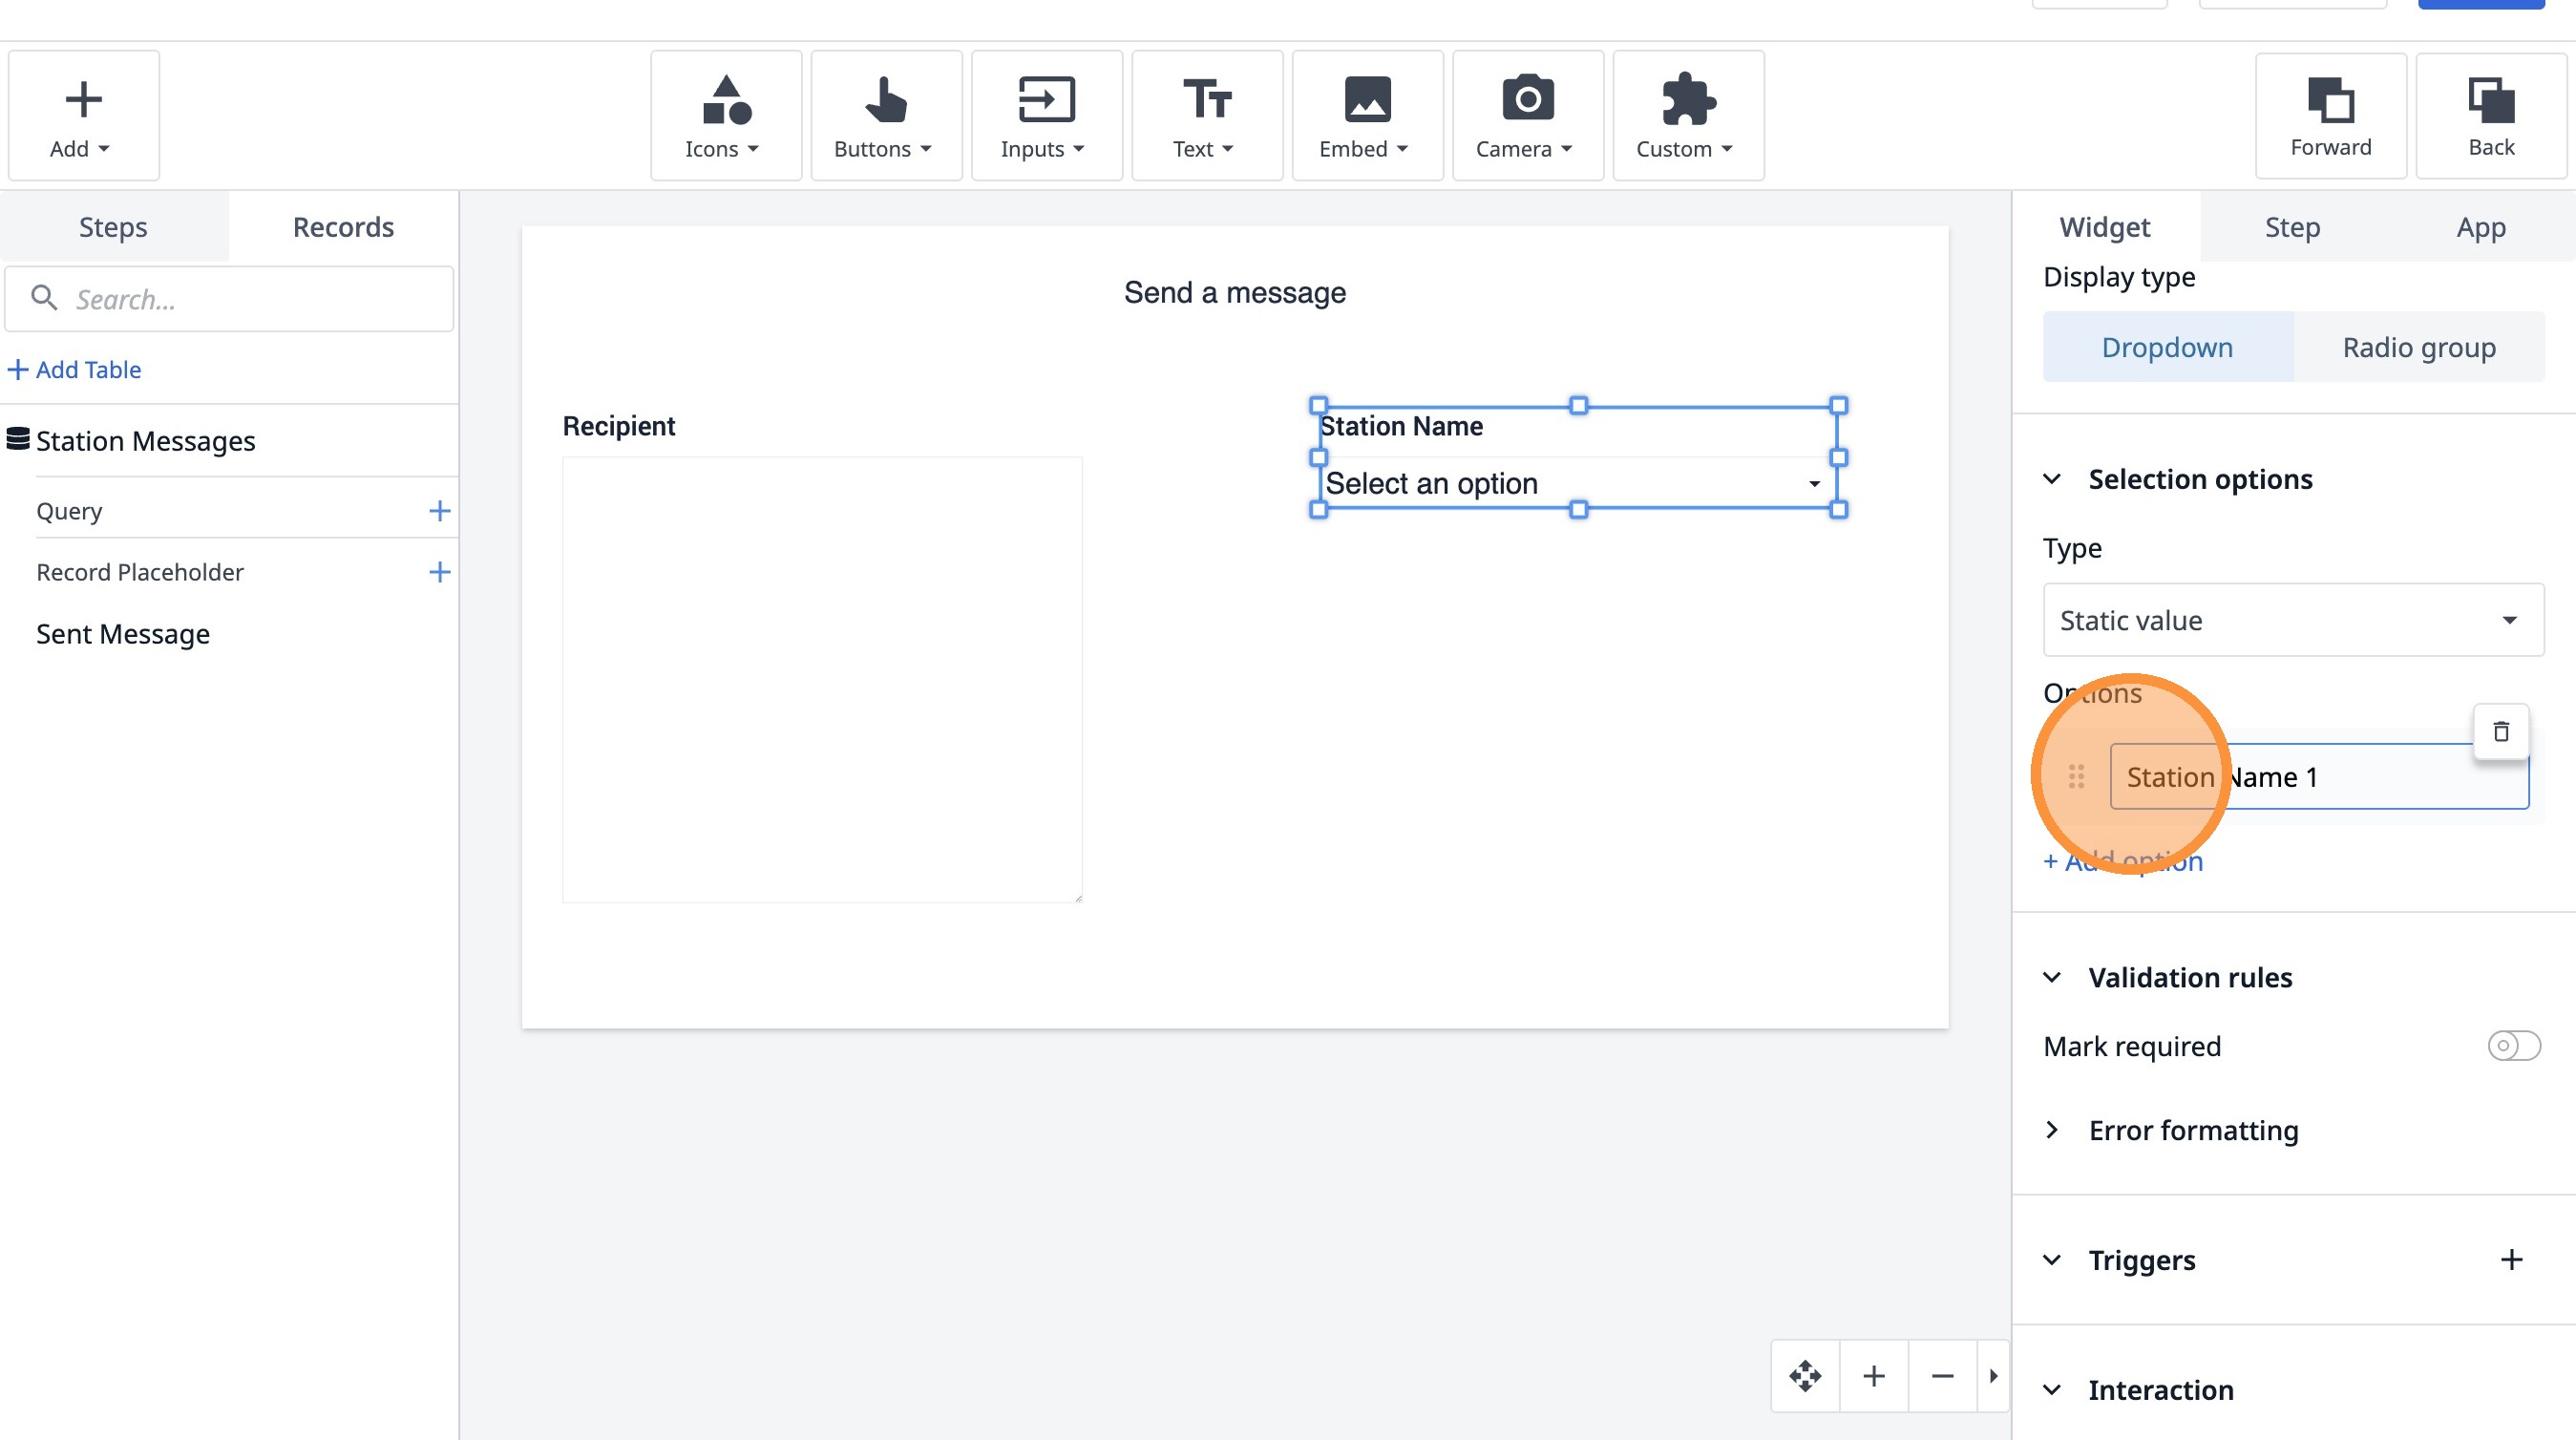Toggle the Mark required switch

coord(2512,1046)
